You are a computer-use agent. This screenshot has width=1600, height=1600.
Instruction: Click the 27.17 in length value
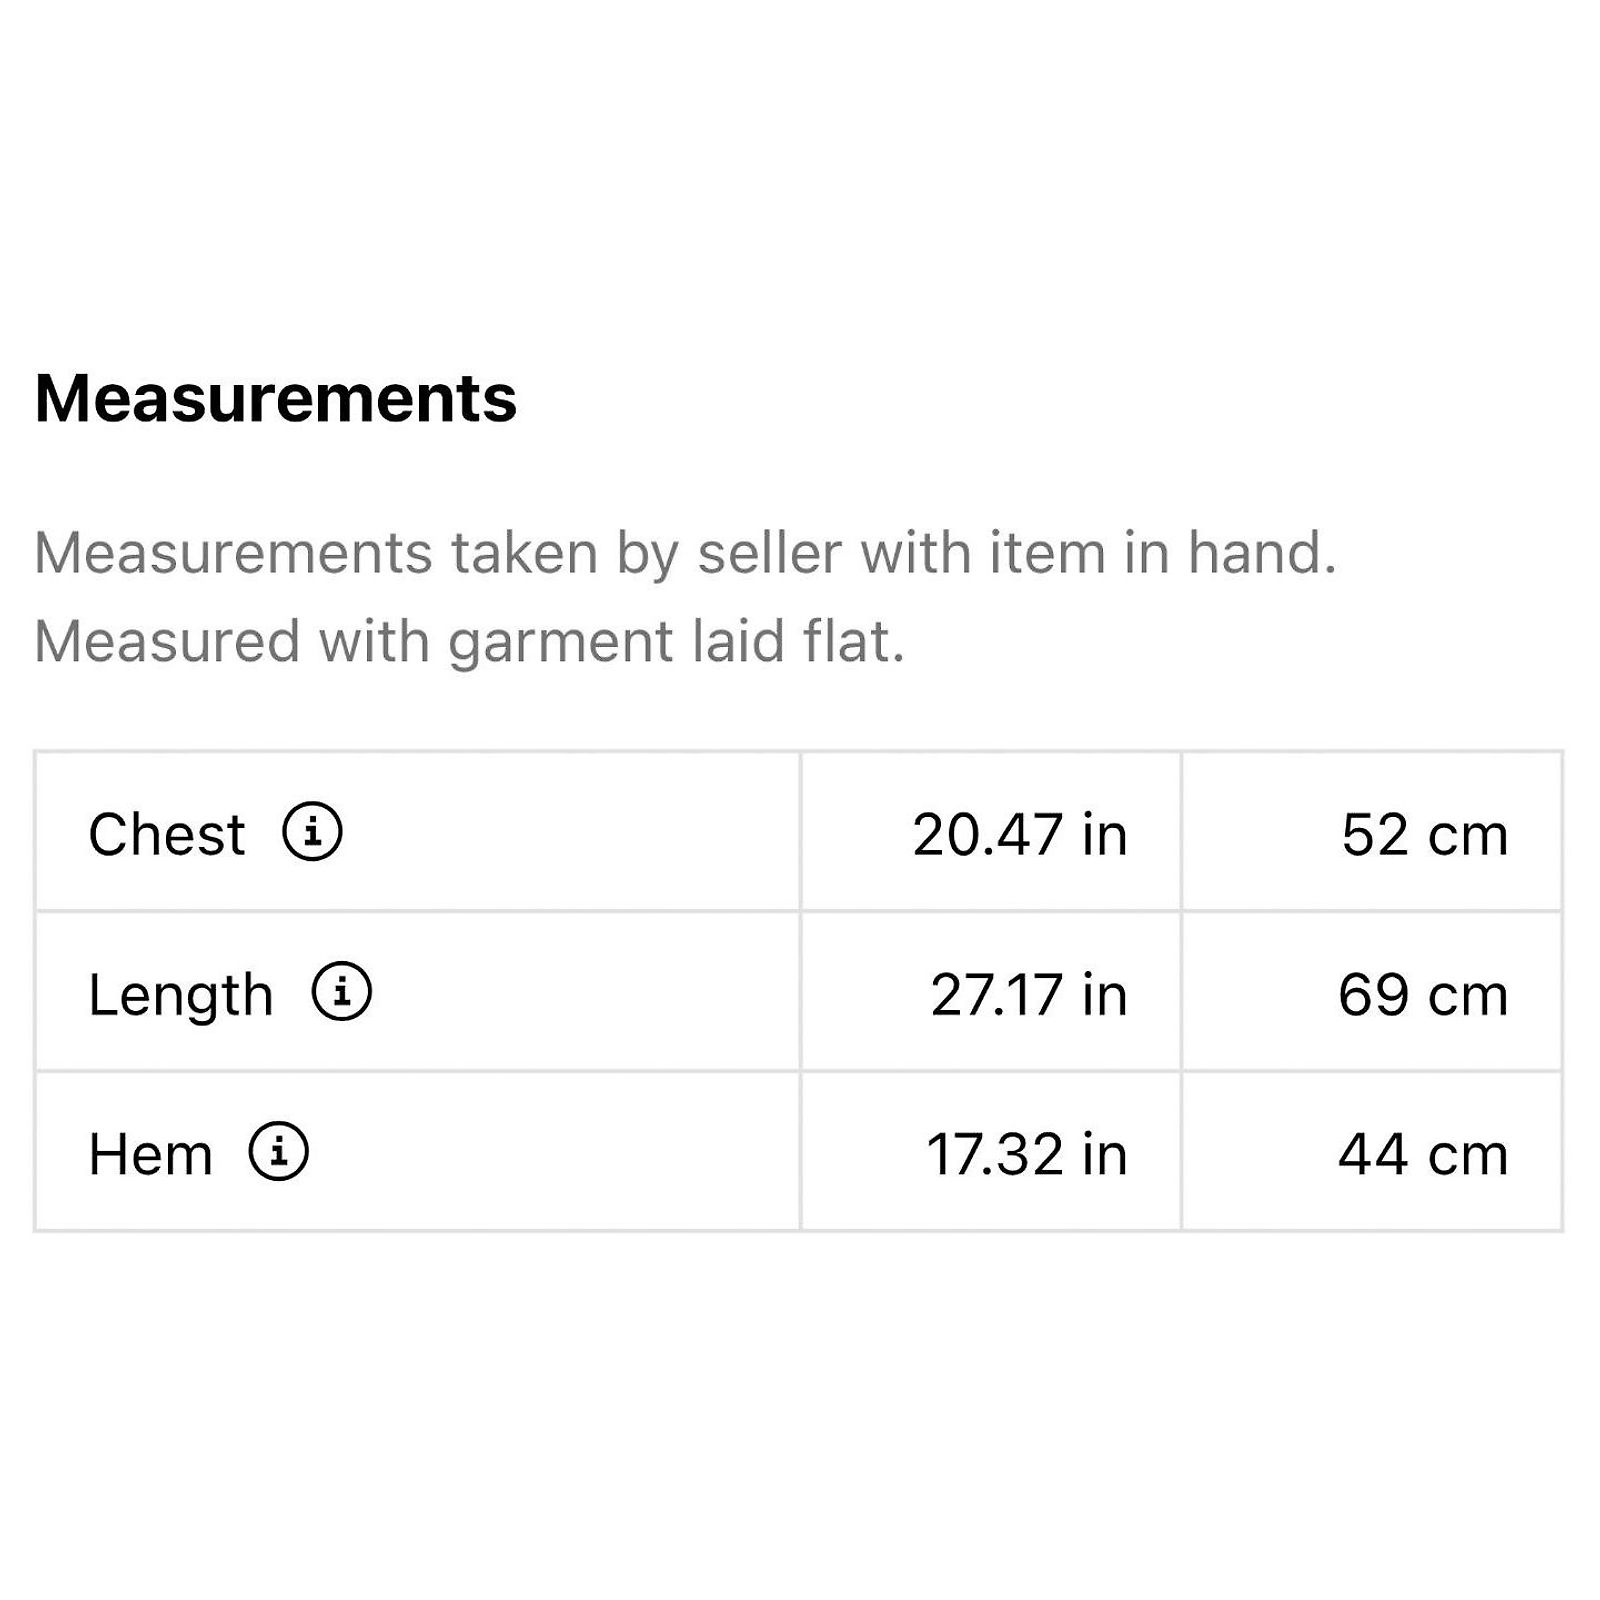coord(1029,994)
